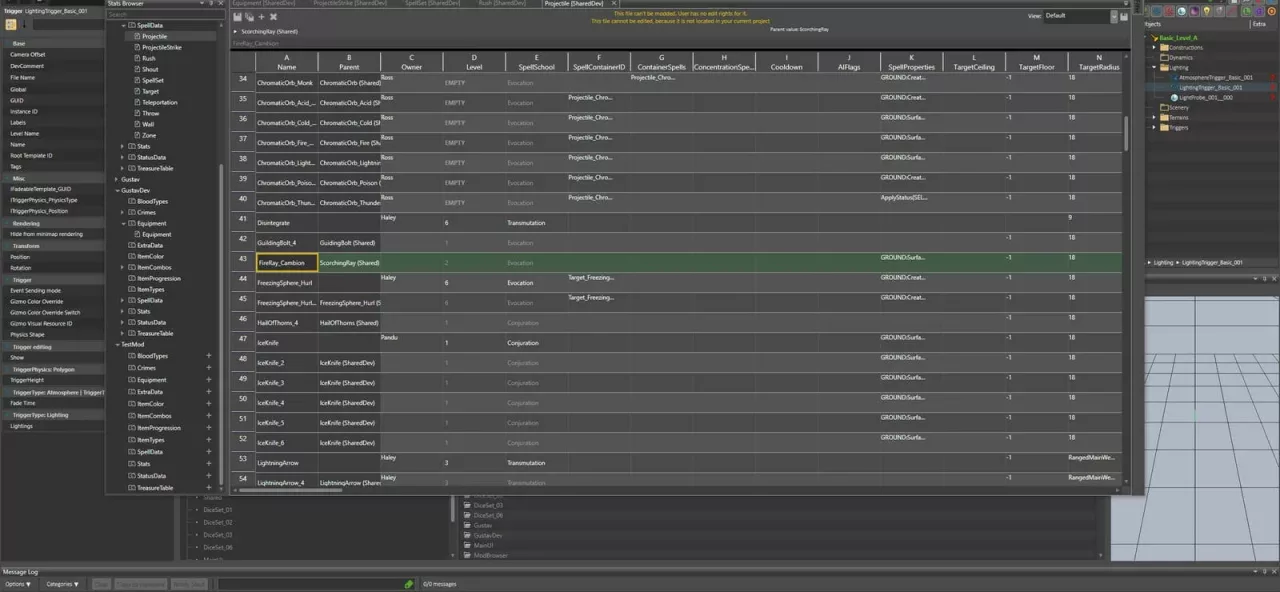Select the FireRay_Cambion name cell

pyautogui.click(x=287, y=262)
